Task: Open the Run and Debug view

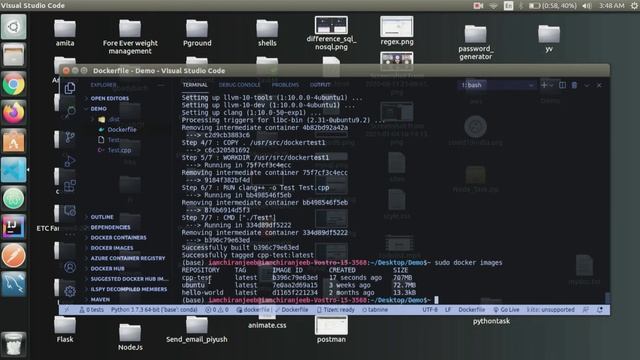Action: coord(70,161)
